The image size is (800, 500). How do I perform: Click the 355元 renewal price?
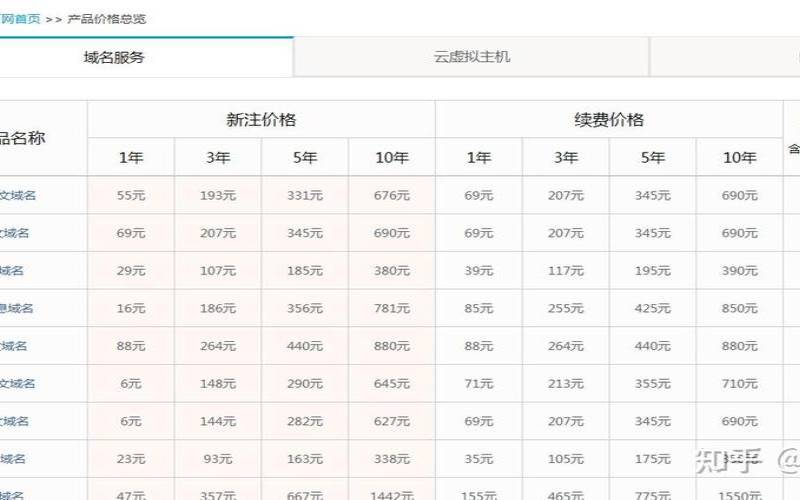pos(653,384)
